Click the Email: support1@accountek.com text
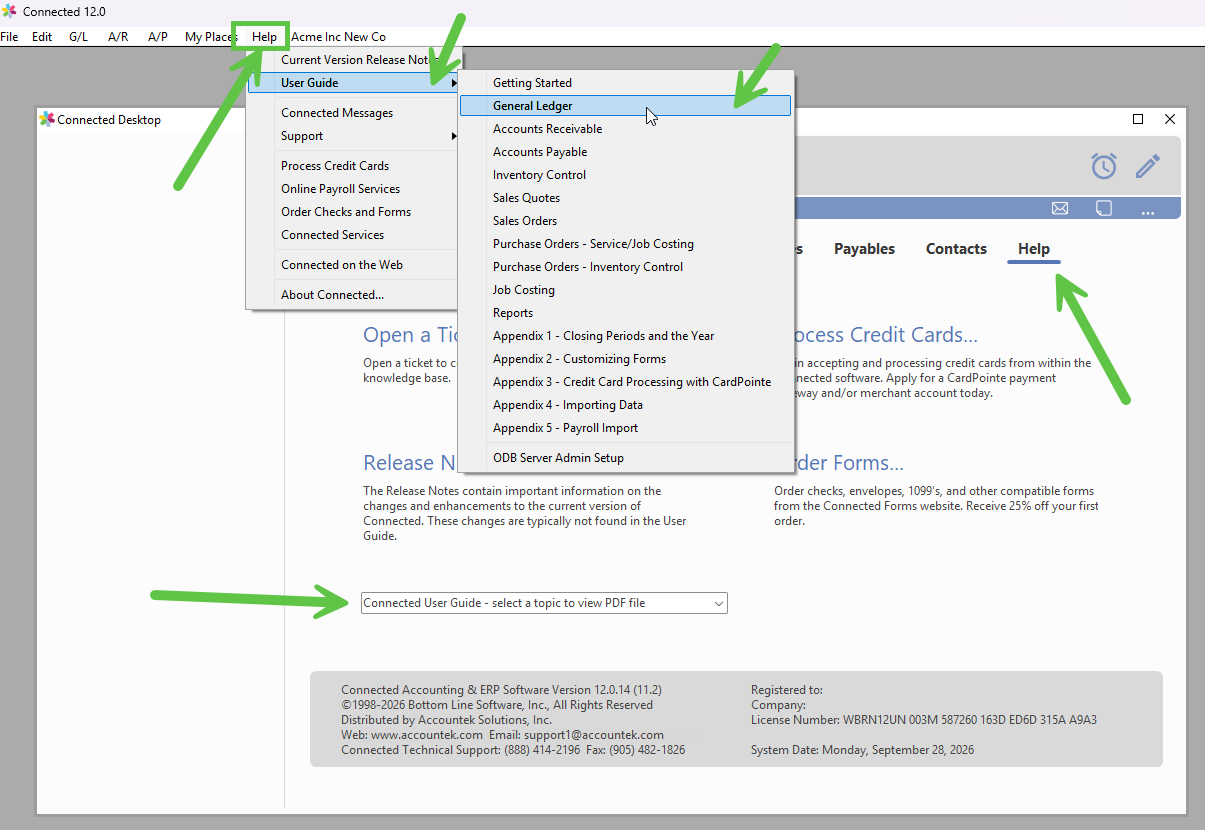This screenshot has width=1205, height=830. coord(576,735)
